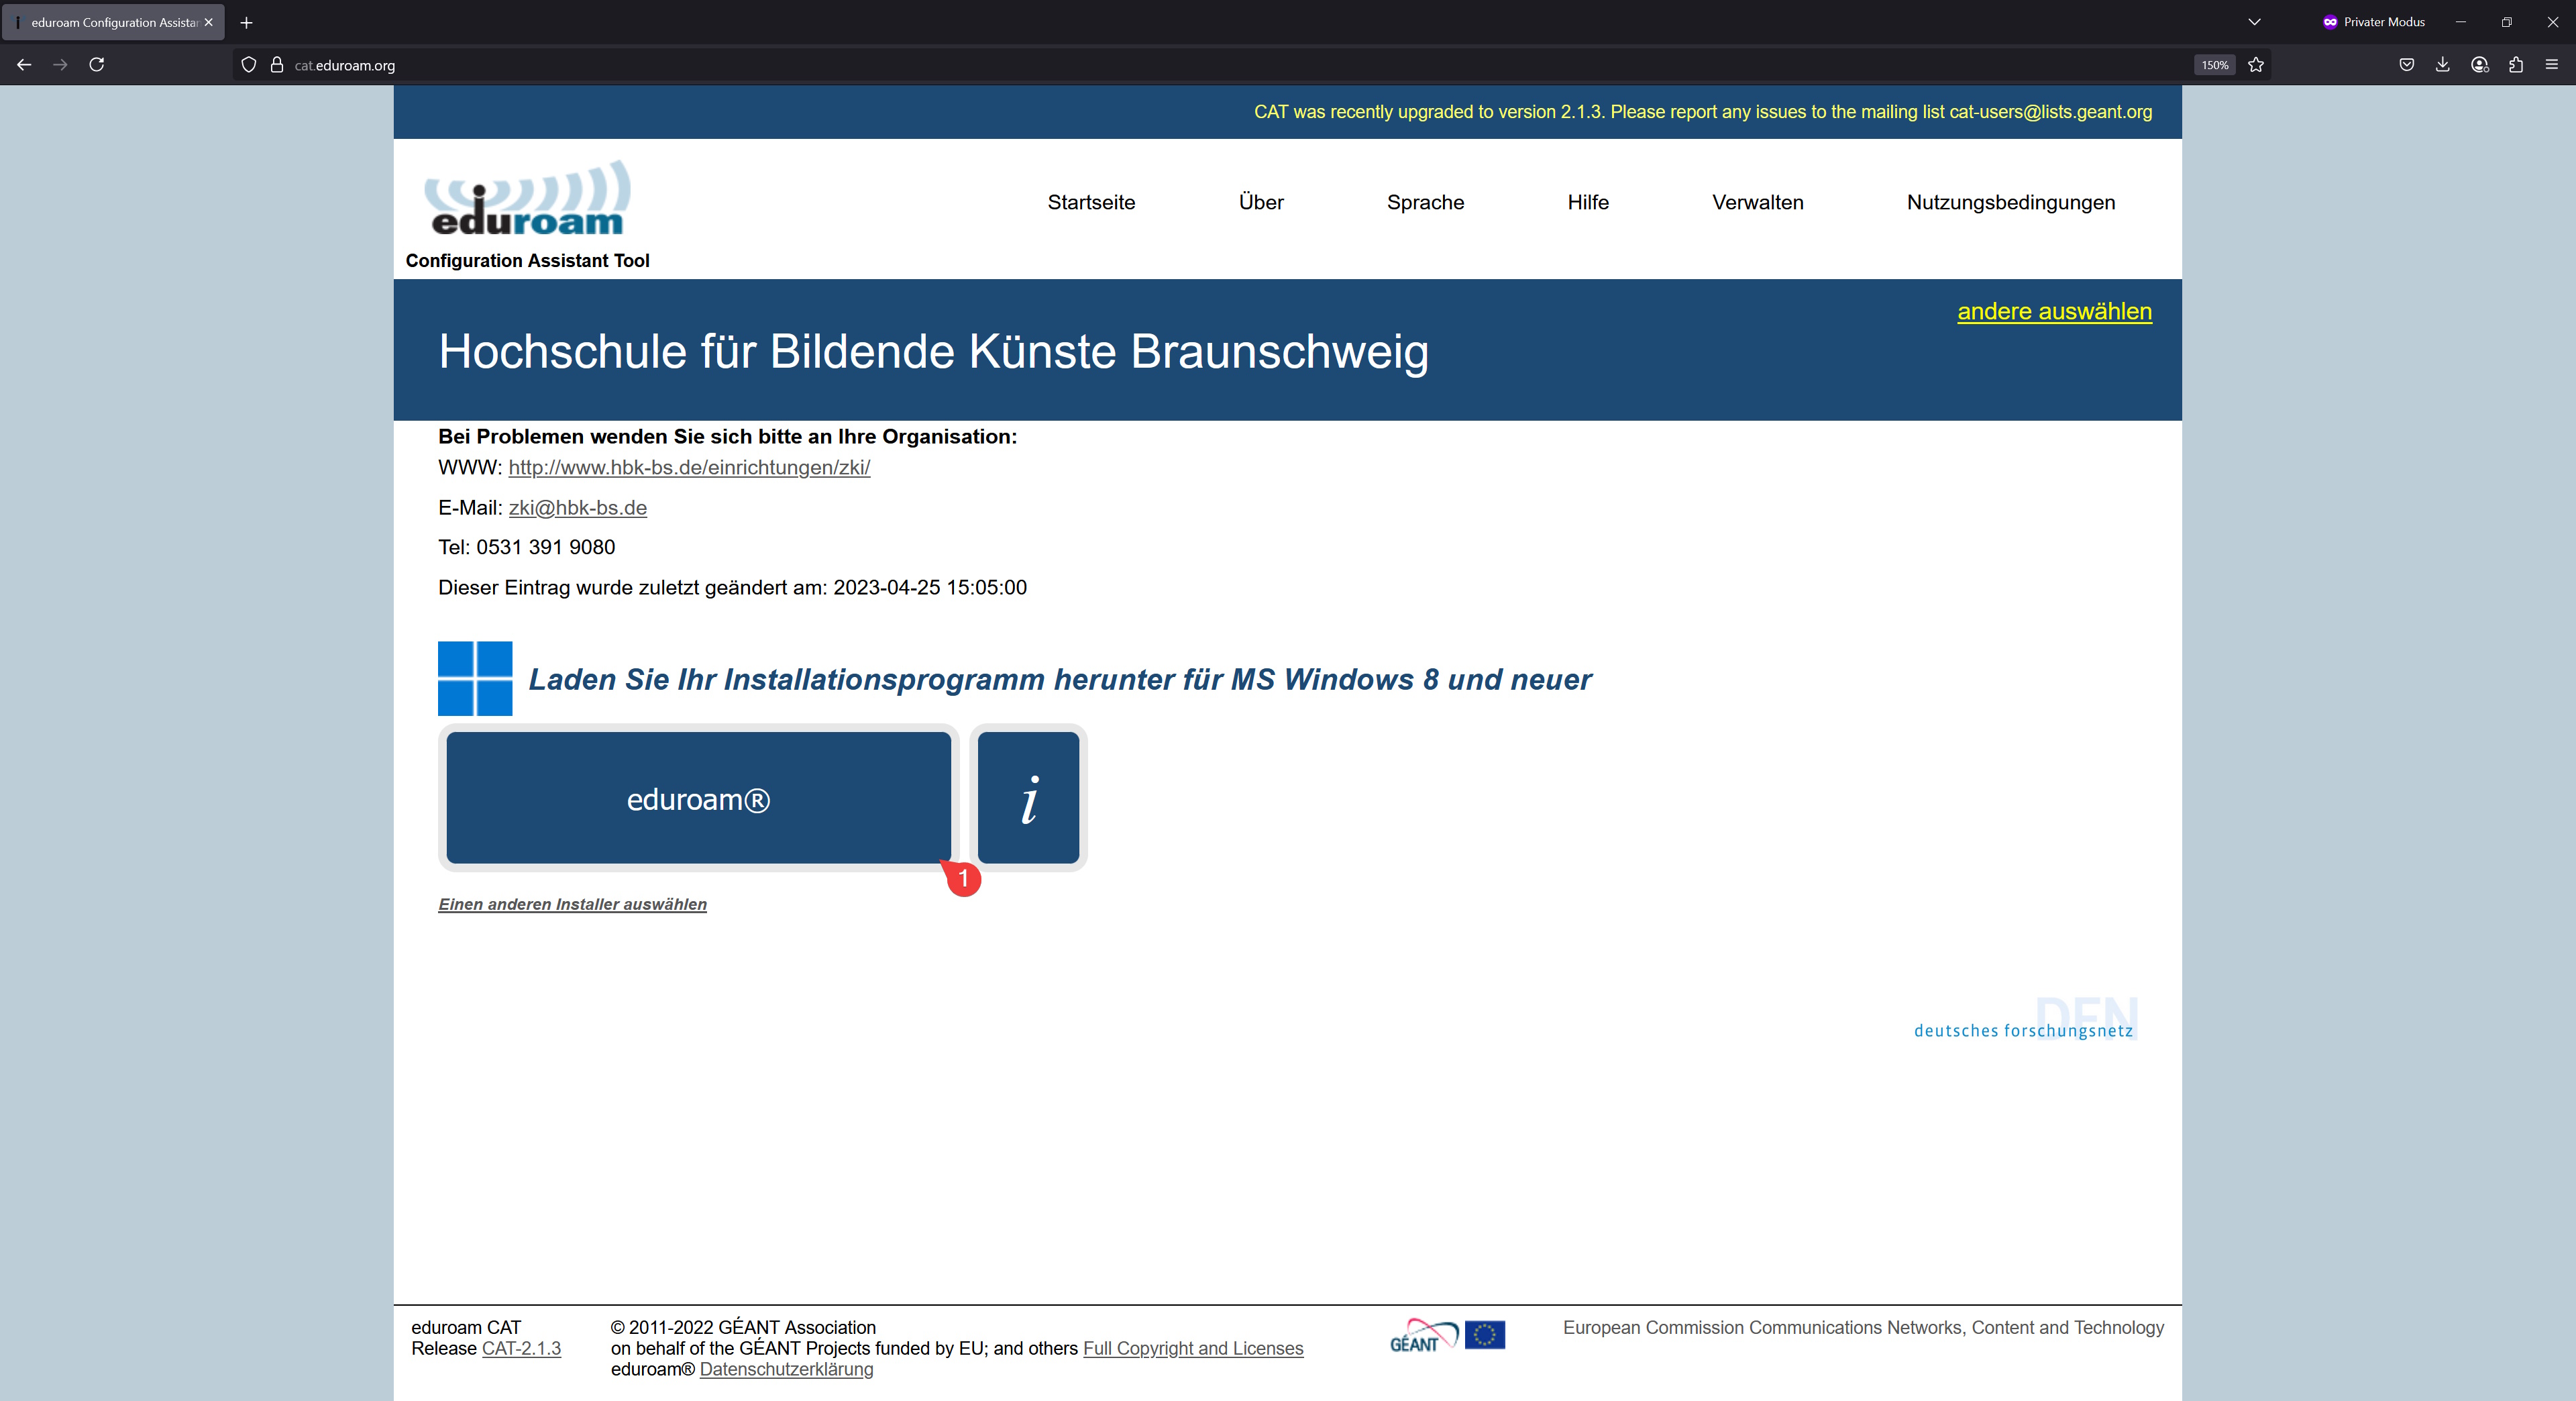The height and width of the screenshot is (1401, 2576).
Task: Reload the page with the refresh icon
Action: (97, 65)
